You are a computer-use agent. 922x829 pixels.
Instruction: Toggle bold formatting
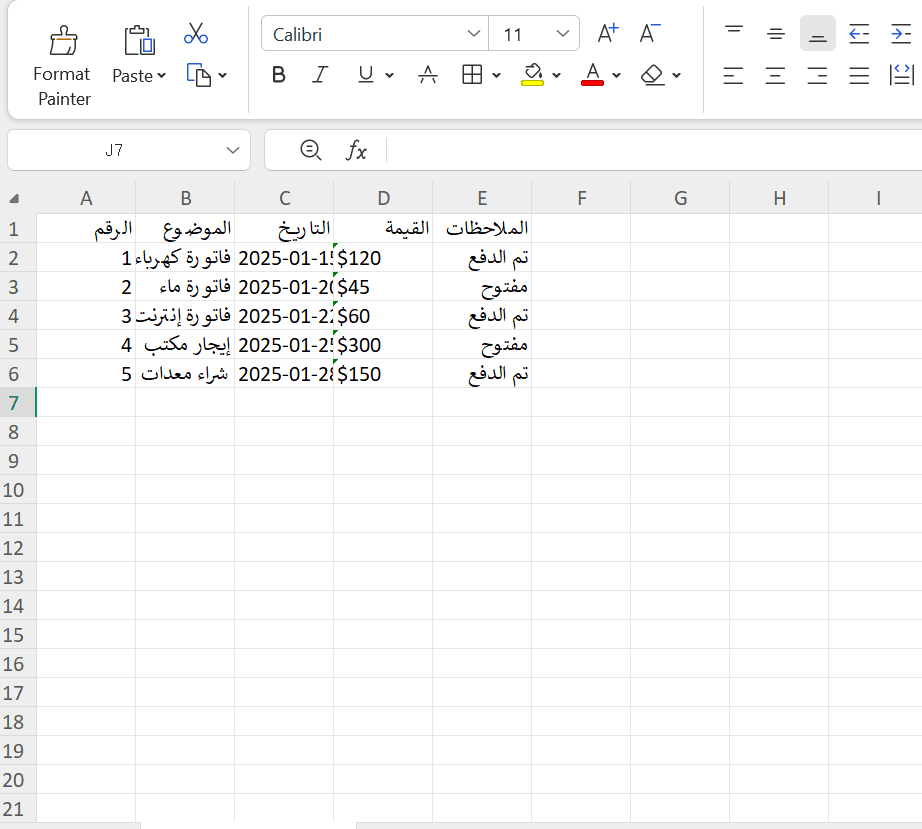tap(279, 75)
